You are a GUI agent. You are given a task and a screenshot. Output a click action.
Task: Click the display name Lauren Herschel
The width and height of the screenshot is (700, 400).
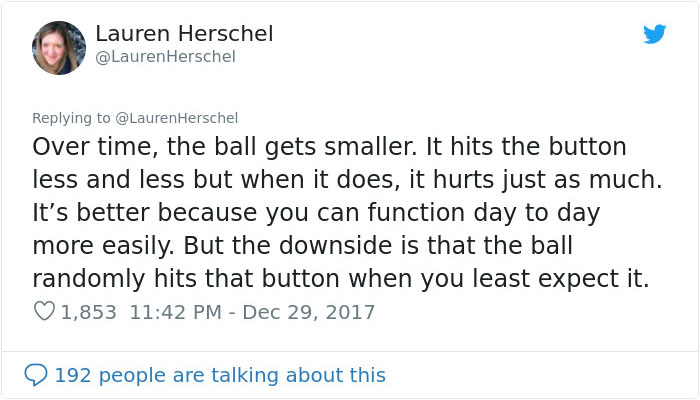click(184, 34)
